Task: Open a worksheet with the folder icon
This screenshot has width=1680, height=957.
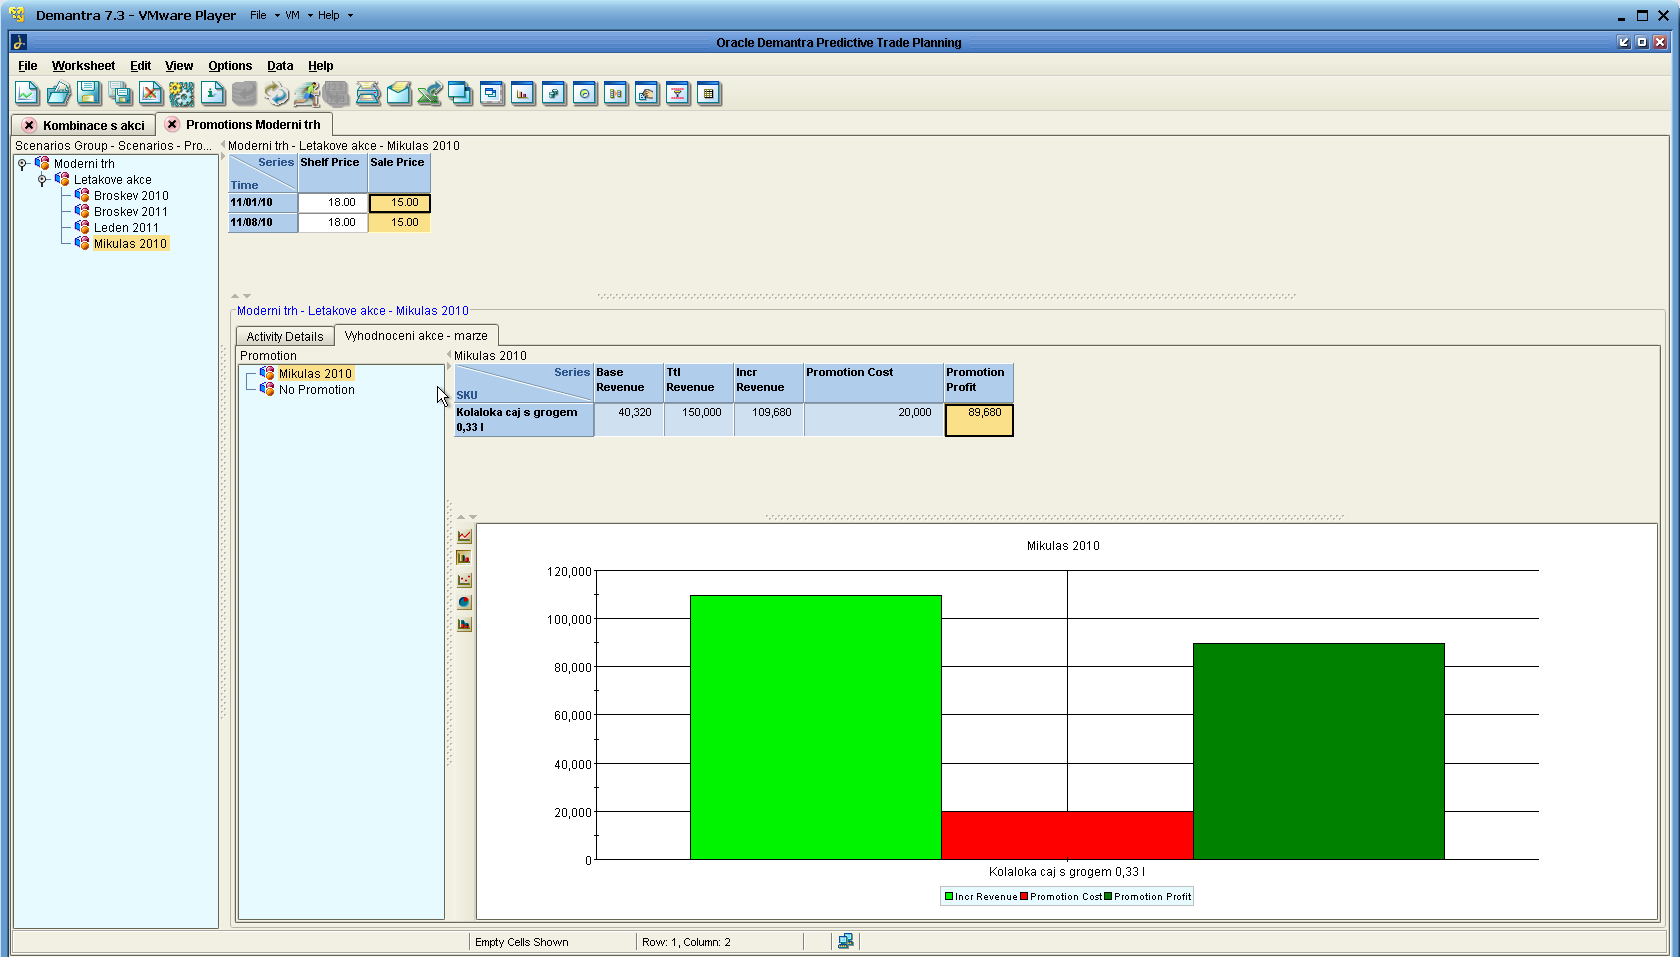Action: click(58, 94)
